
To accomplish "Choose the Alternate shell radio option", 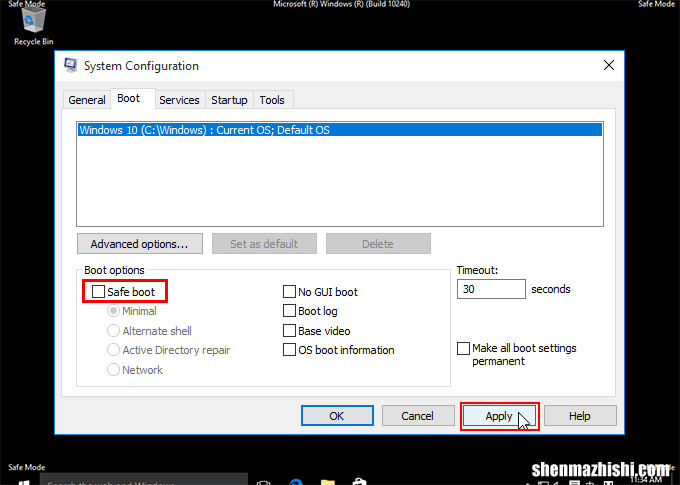I will tap(113, 331).
